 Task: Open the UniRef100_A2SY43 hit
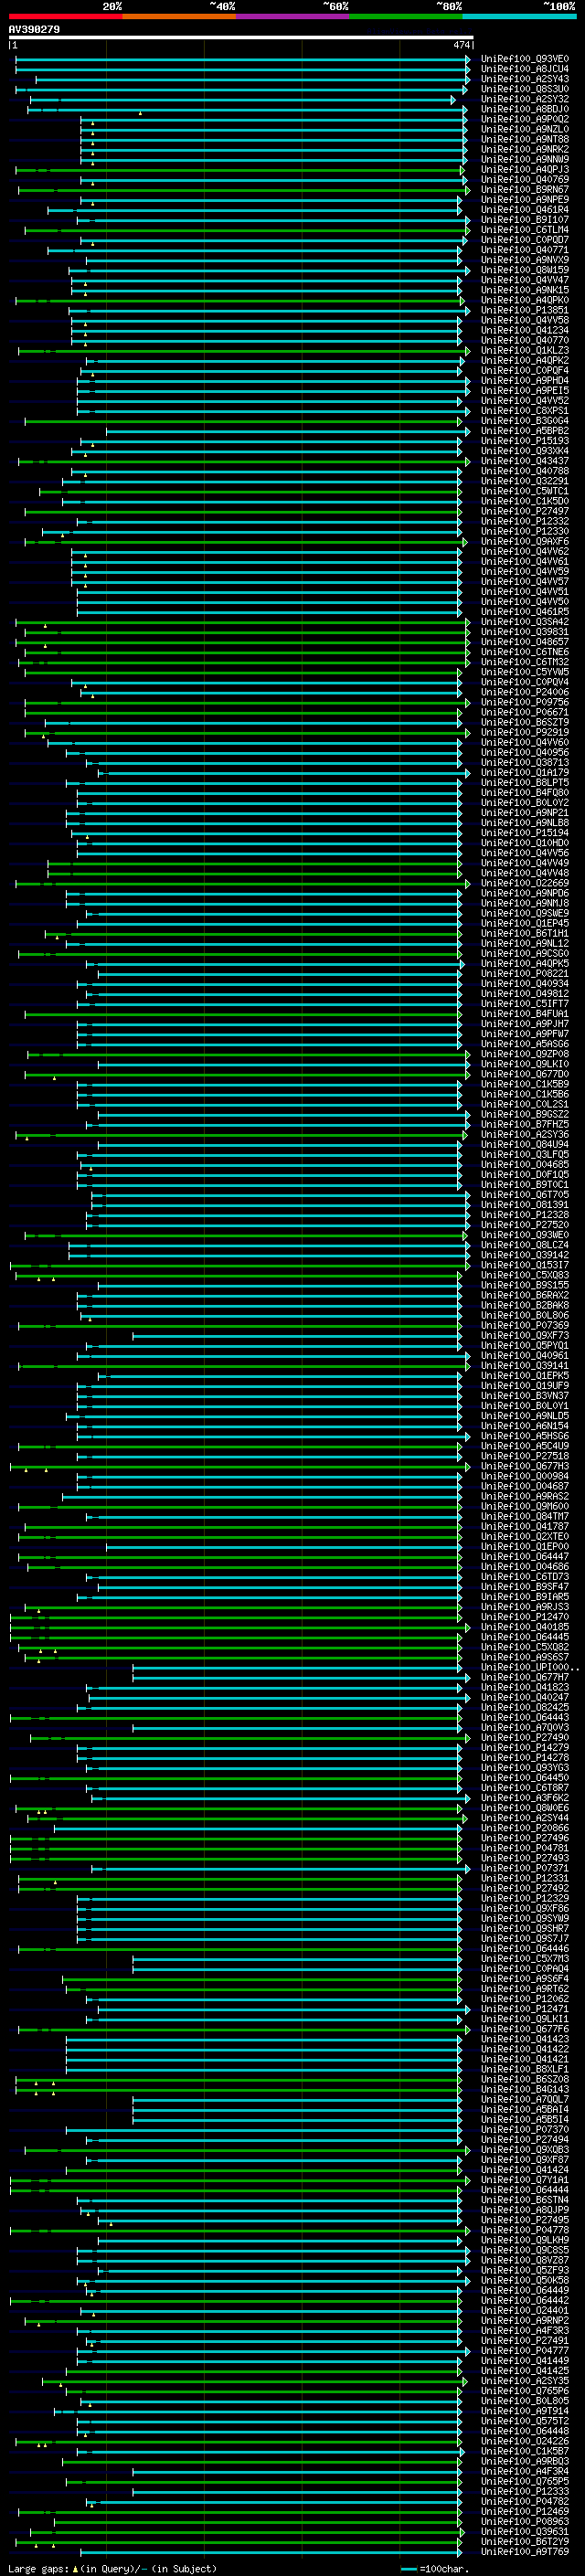[524, 79]
